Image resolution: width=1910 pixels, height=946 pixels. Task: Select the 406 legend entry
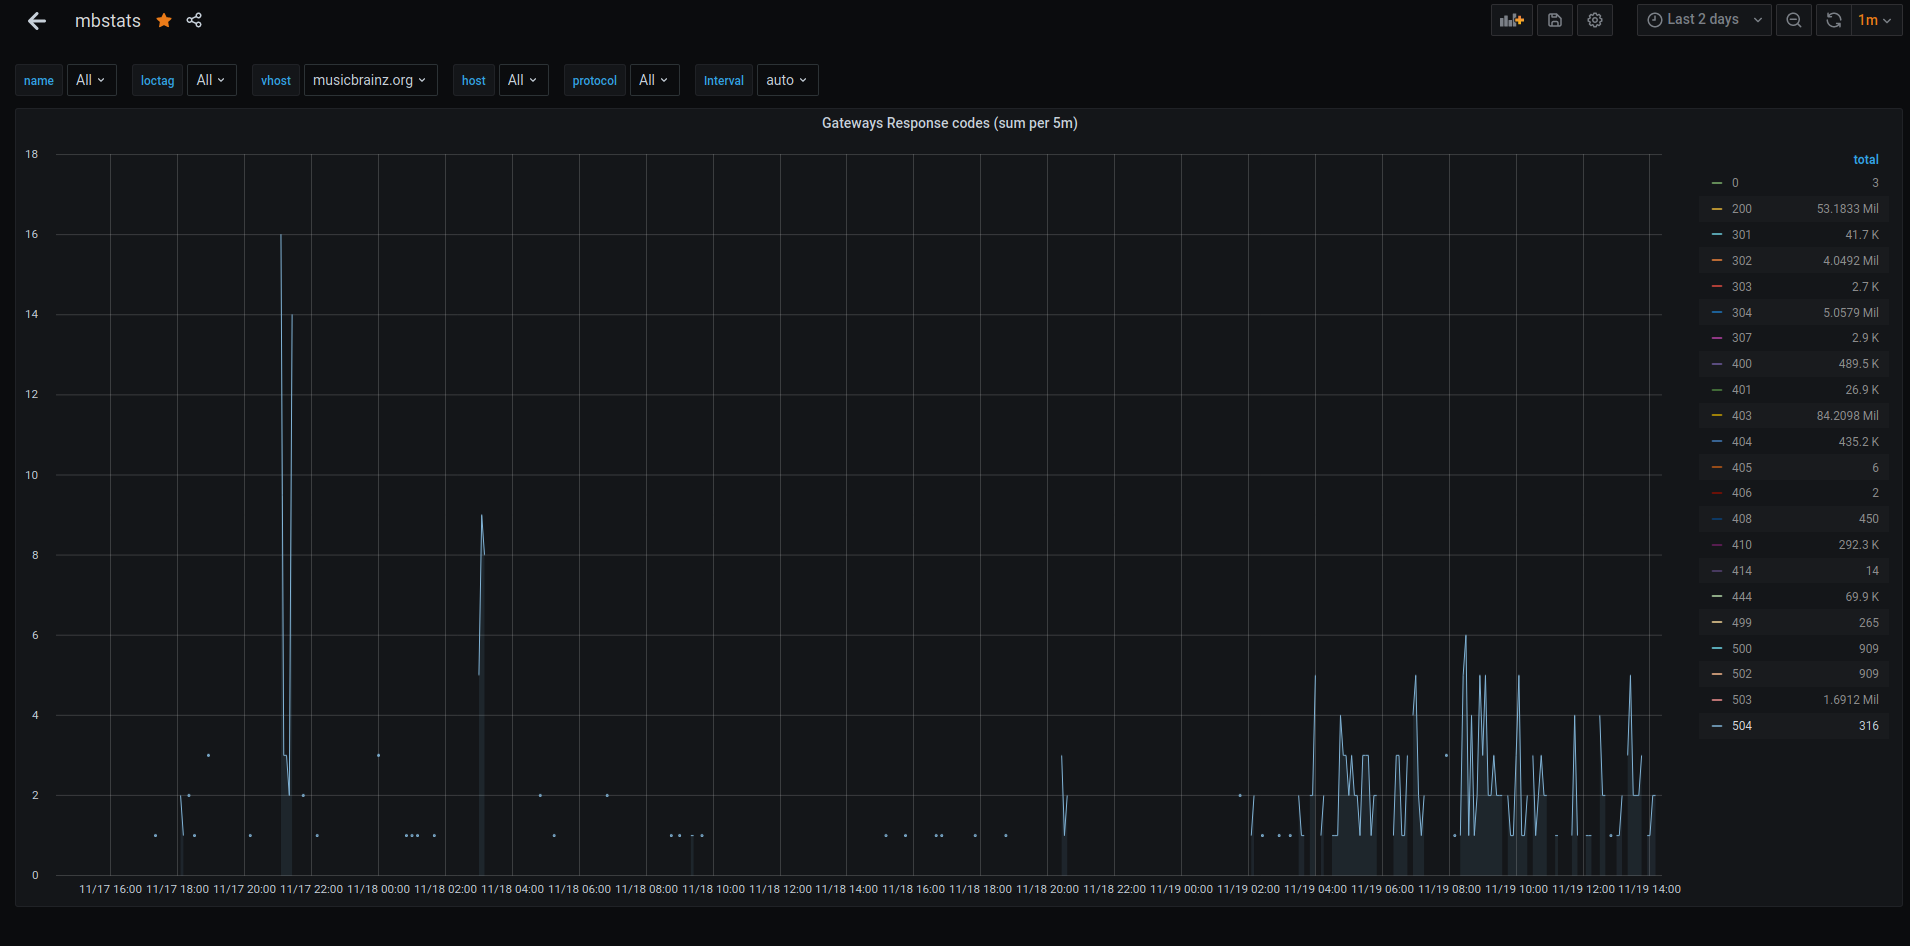click(1741, 493)
